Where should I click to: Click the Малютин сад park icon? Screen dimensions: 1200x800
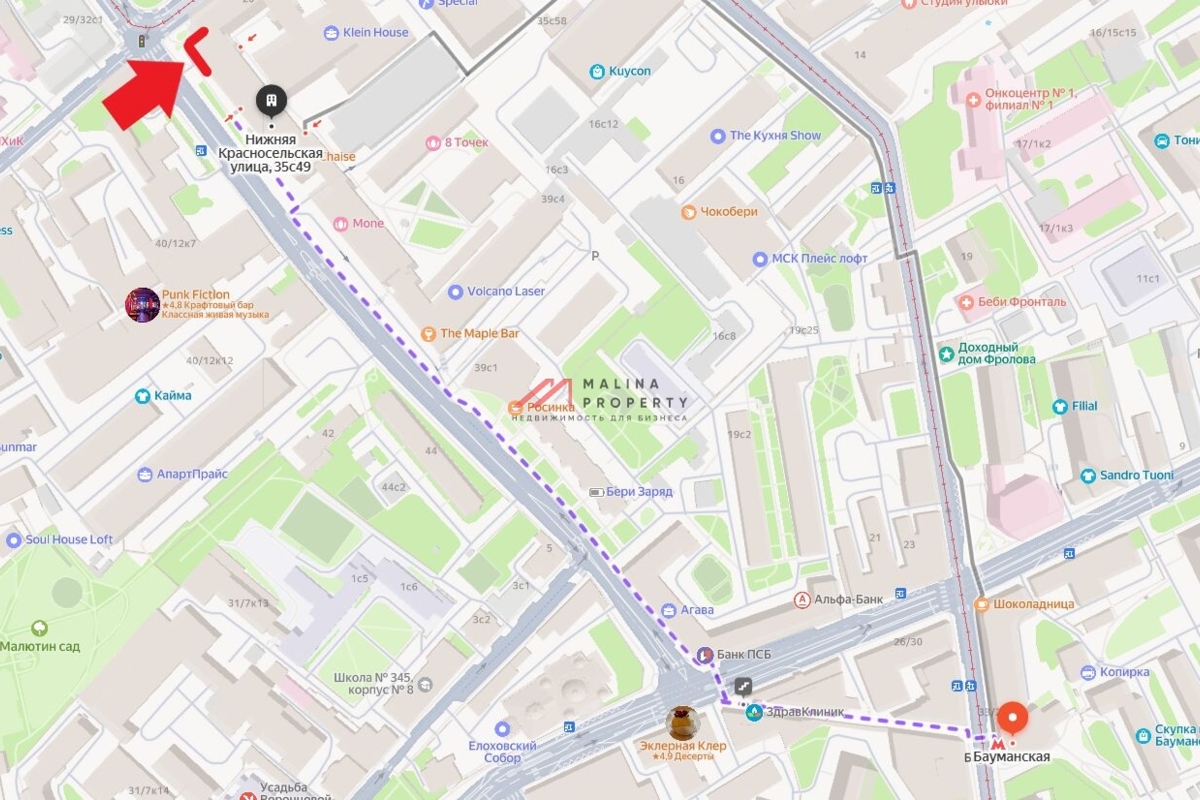39,628
